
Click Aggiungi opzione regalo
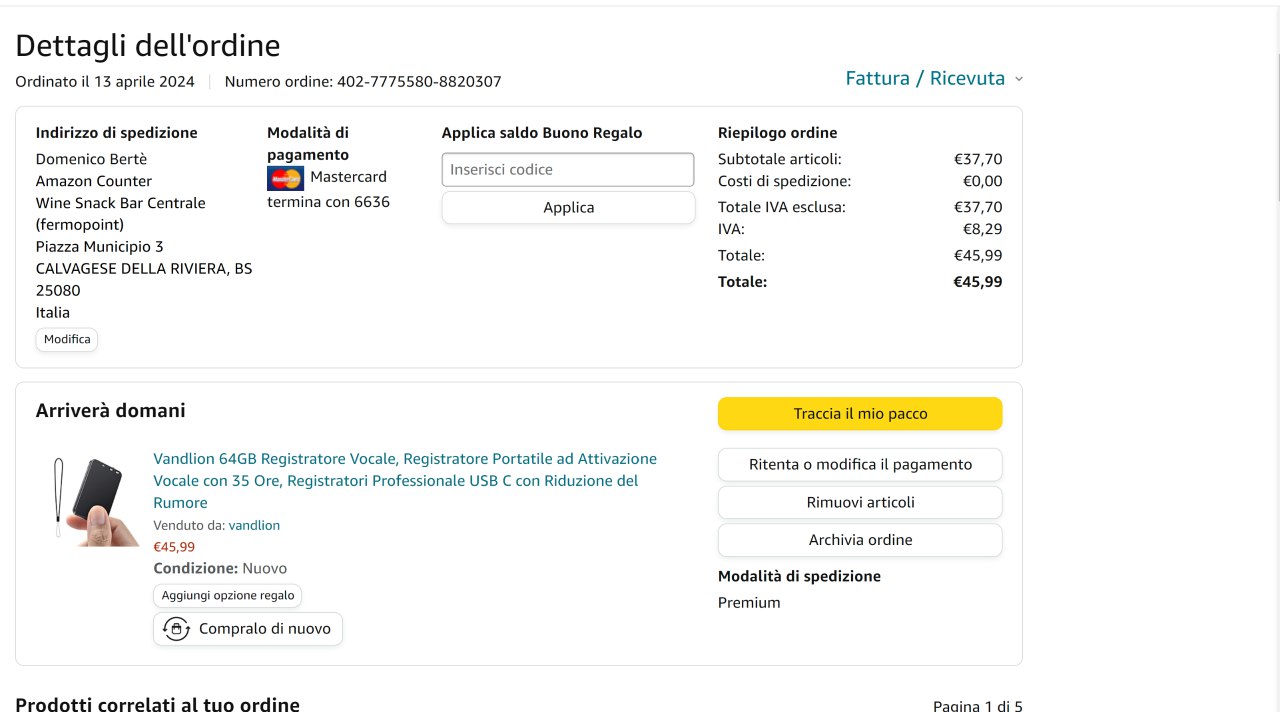228,595
